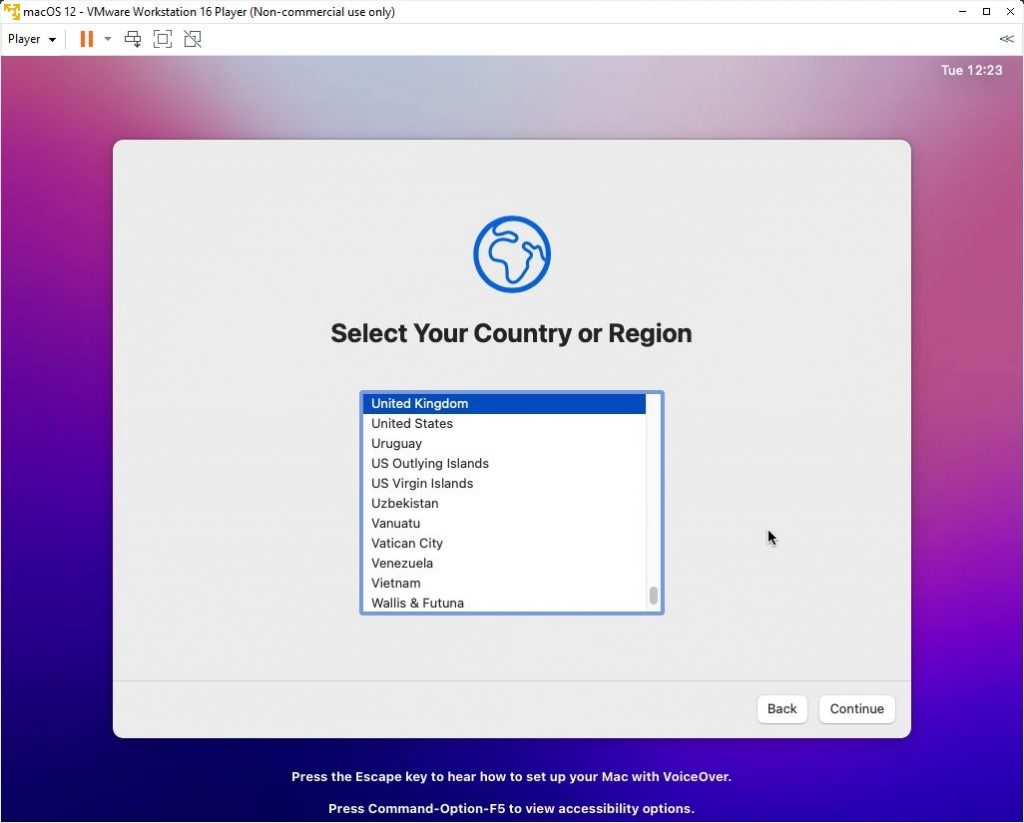Click the collapse toolbar chevrons icon
The height and width of the screenshot is (823, 1024).
point(1006,39)
